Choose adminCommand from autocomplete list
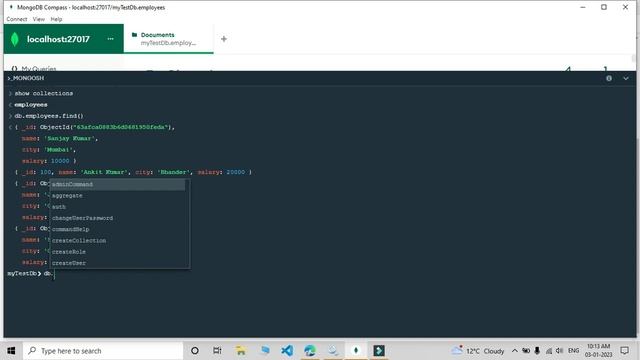This screenshot has width=640, height=360. [x=118, y=184]
